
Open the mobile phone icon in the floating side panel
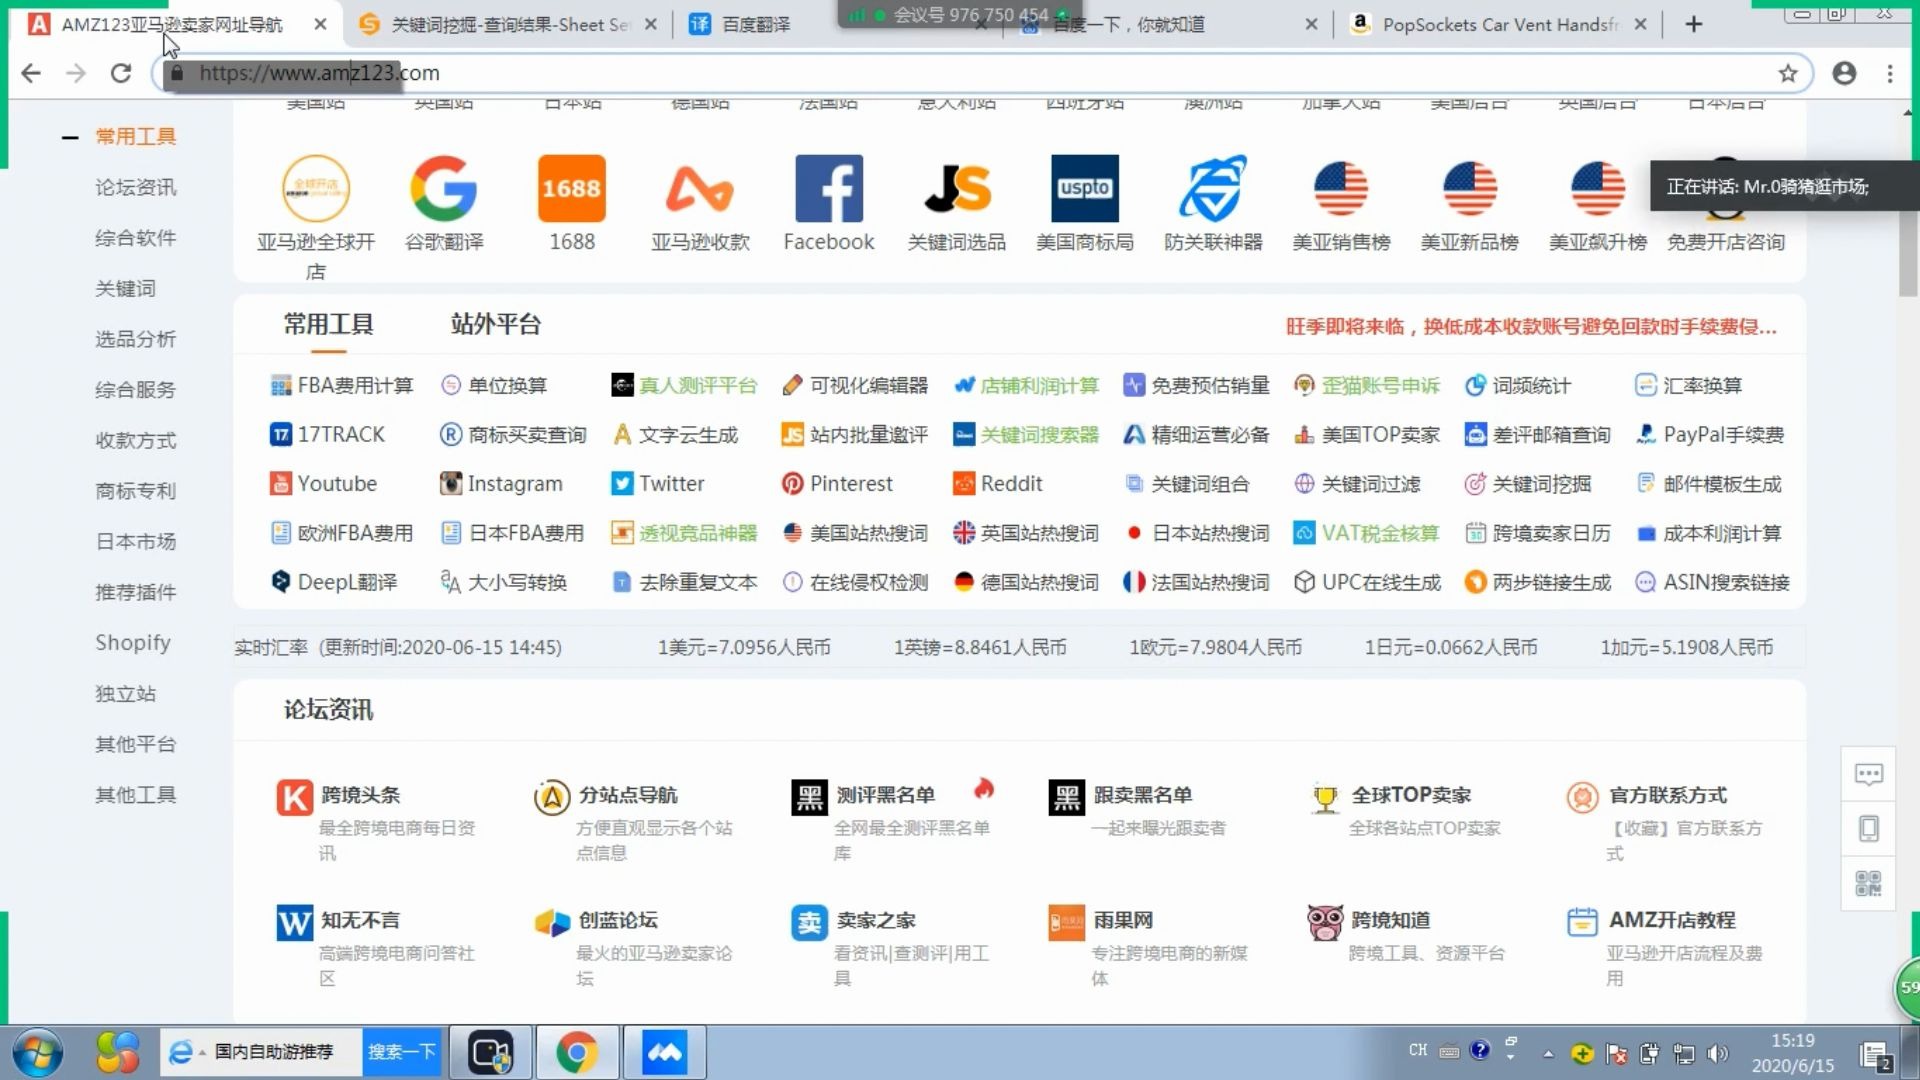[x=1868, y=828]
